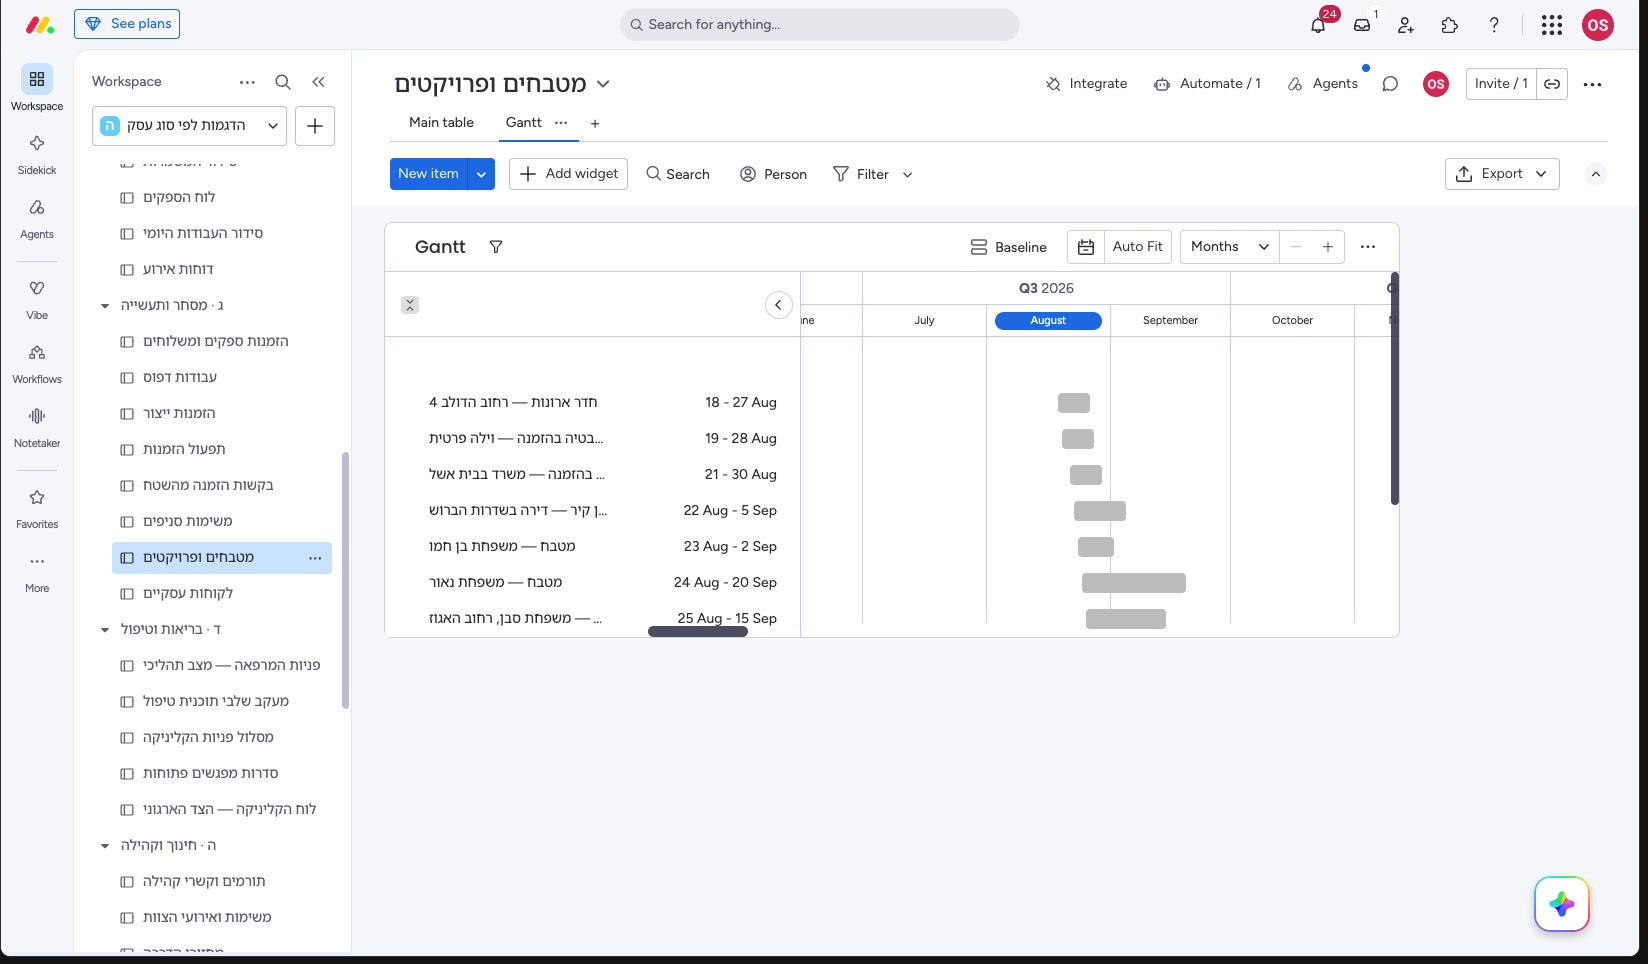Open Favorites in the left rail
1648x964 pixels.
click(37, 507)
